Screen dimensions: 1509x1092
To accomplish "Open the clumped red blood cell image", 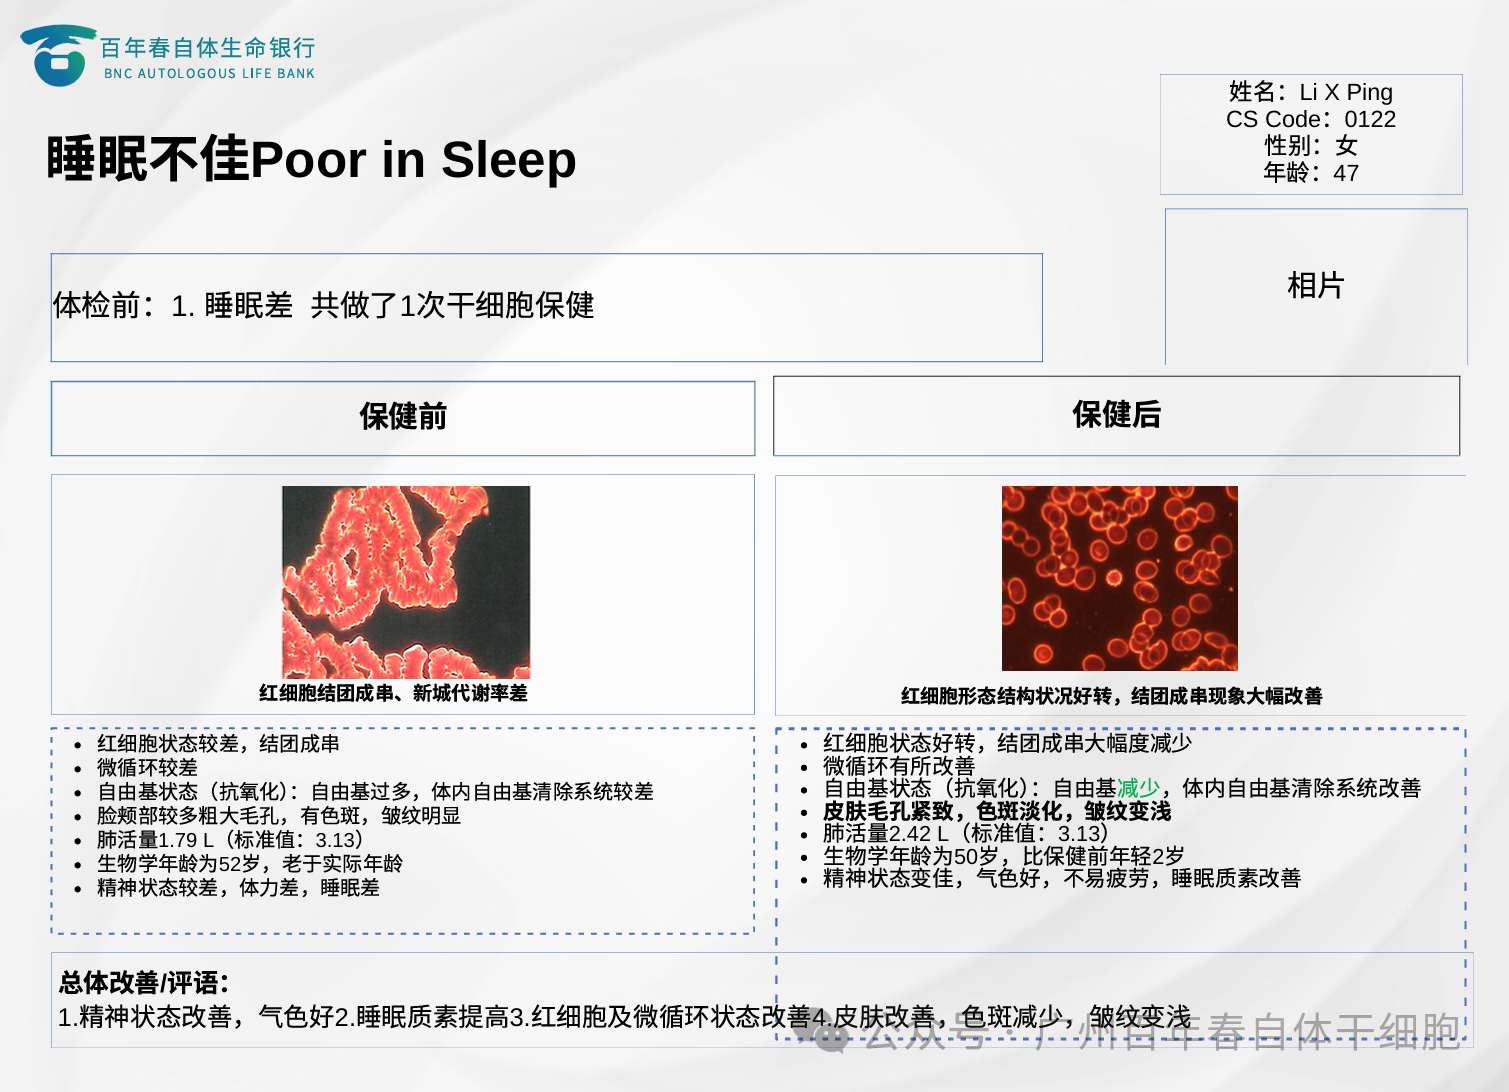I will [406, 581].
